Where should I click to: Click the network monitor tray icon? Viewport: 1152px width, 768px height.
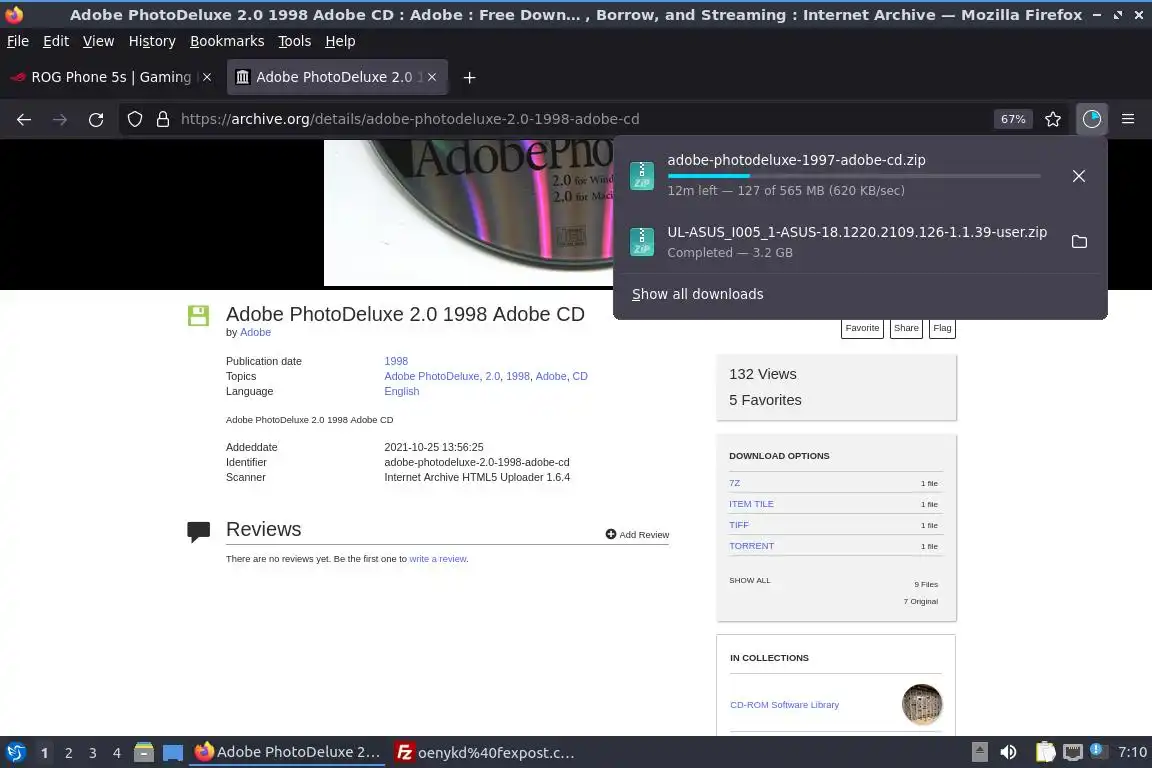1073,752
